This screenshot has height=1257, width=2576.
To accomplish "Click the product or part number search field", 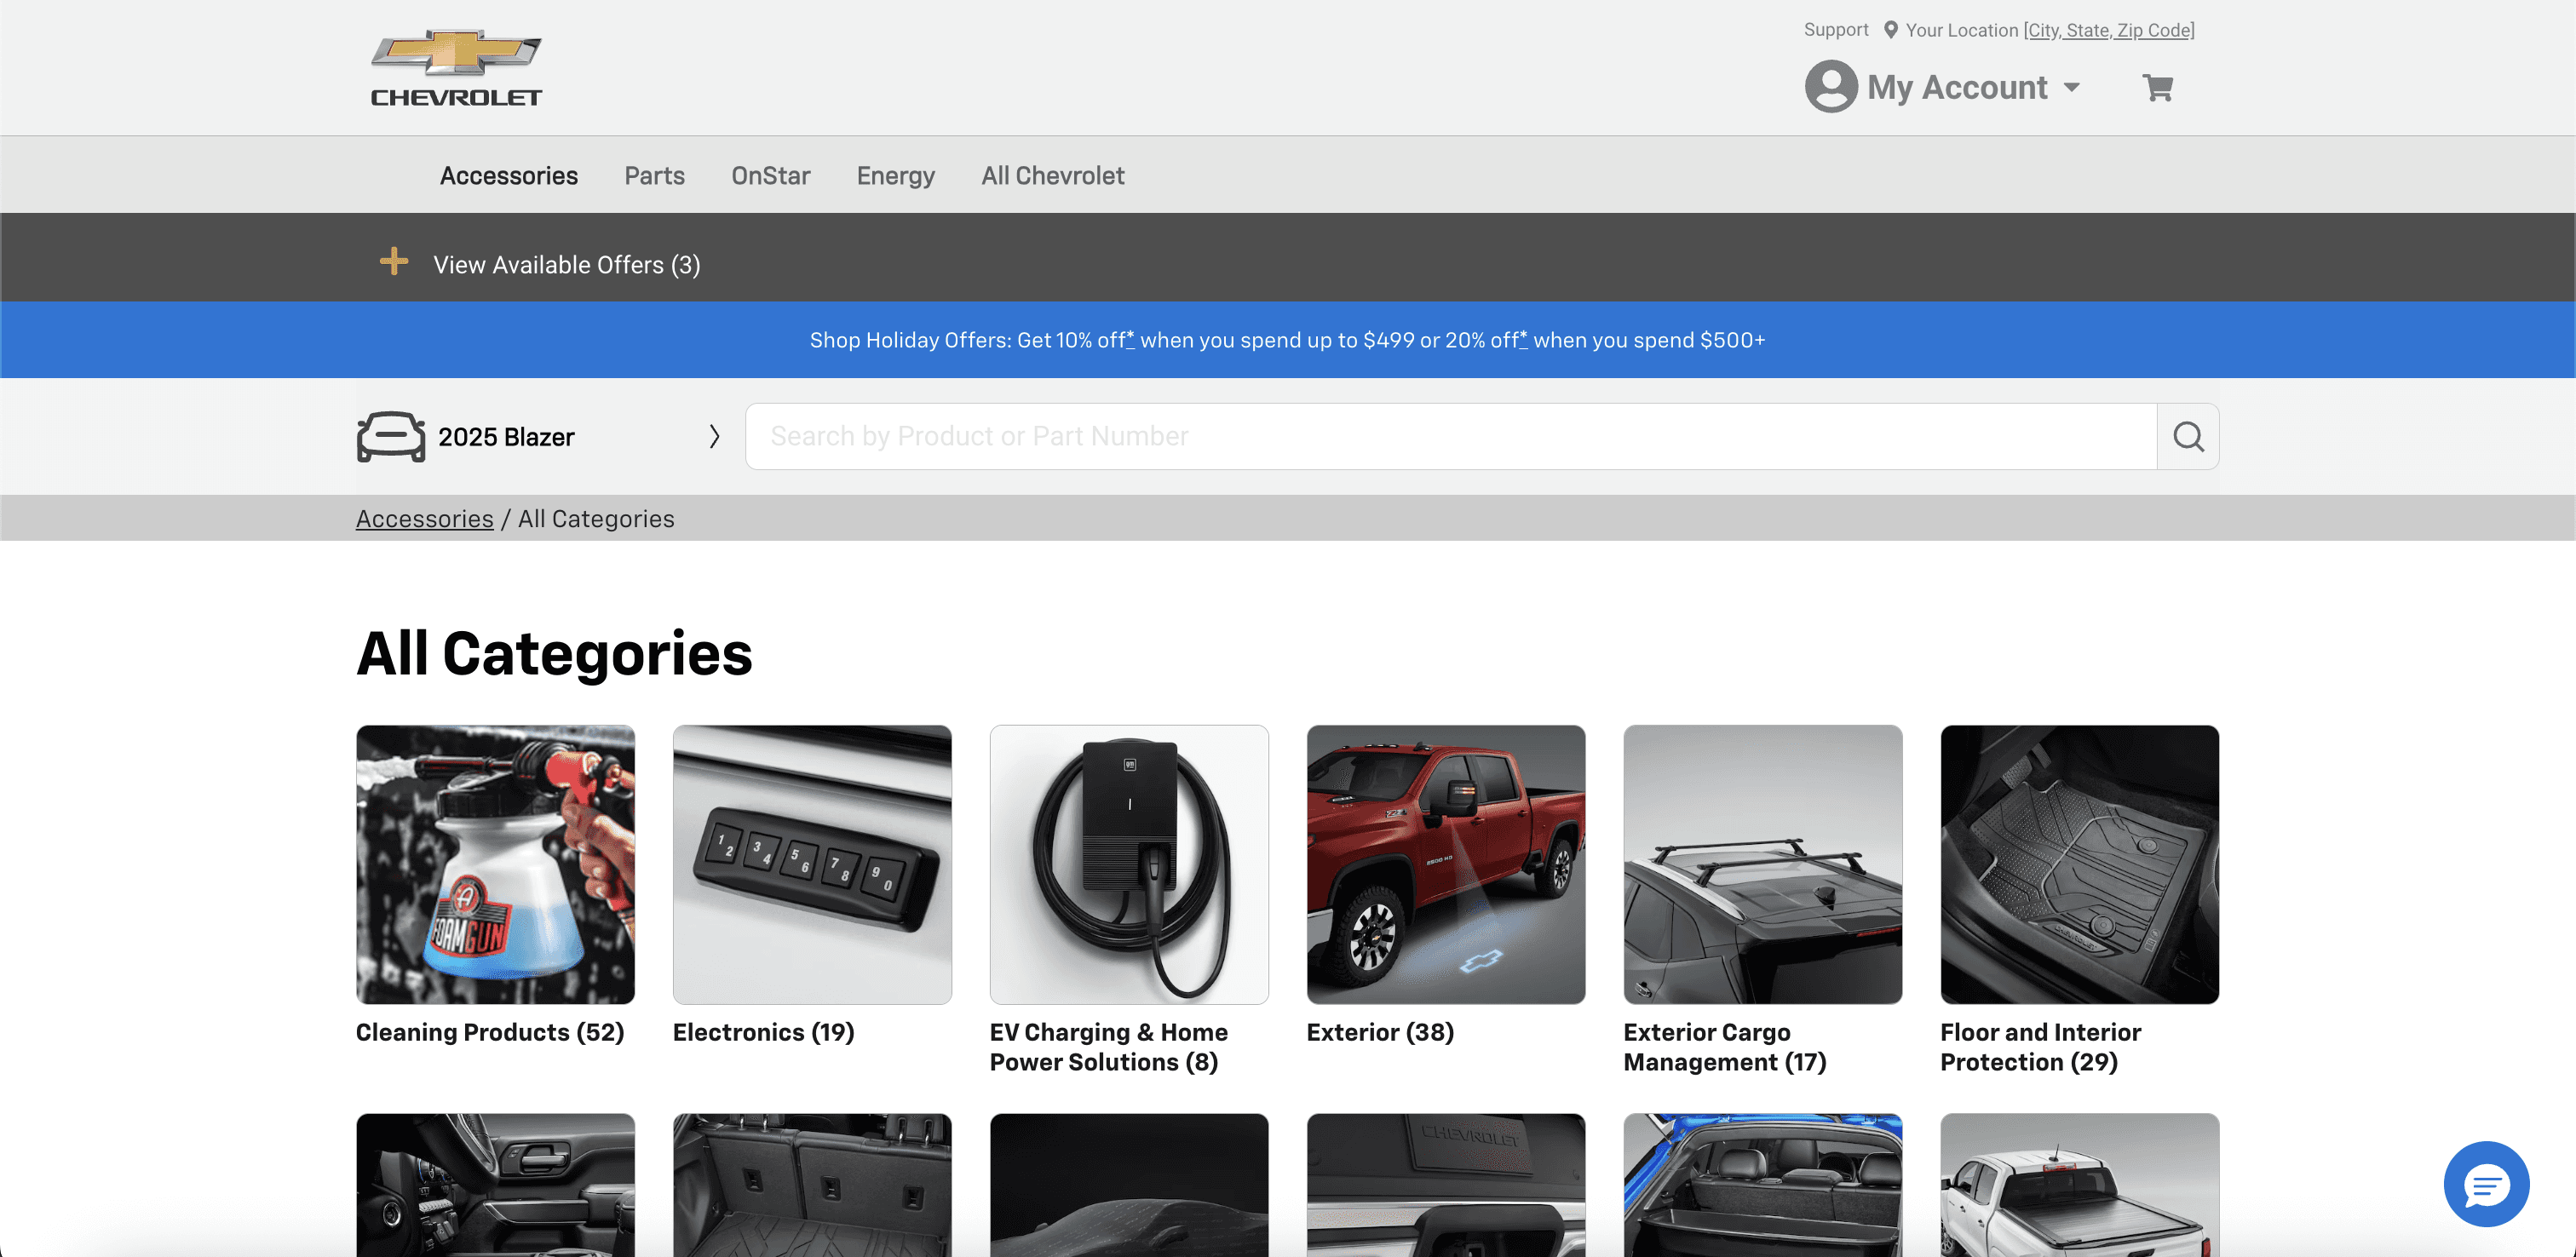I will (x=1450, y=436).
